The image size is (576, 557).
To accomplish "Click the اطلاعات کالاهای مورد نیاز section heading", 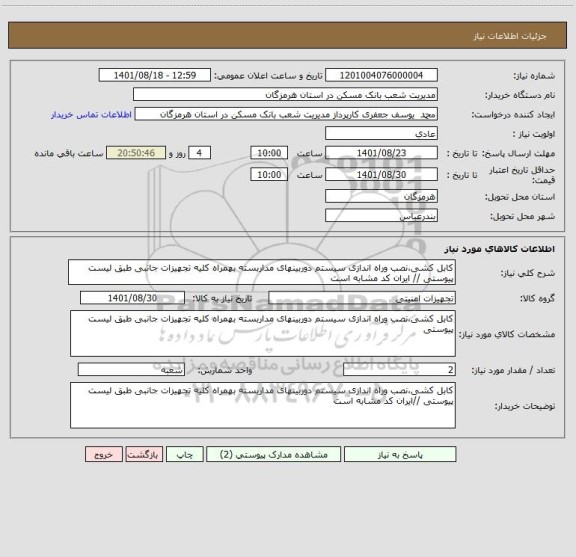I will [500, 249].
